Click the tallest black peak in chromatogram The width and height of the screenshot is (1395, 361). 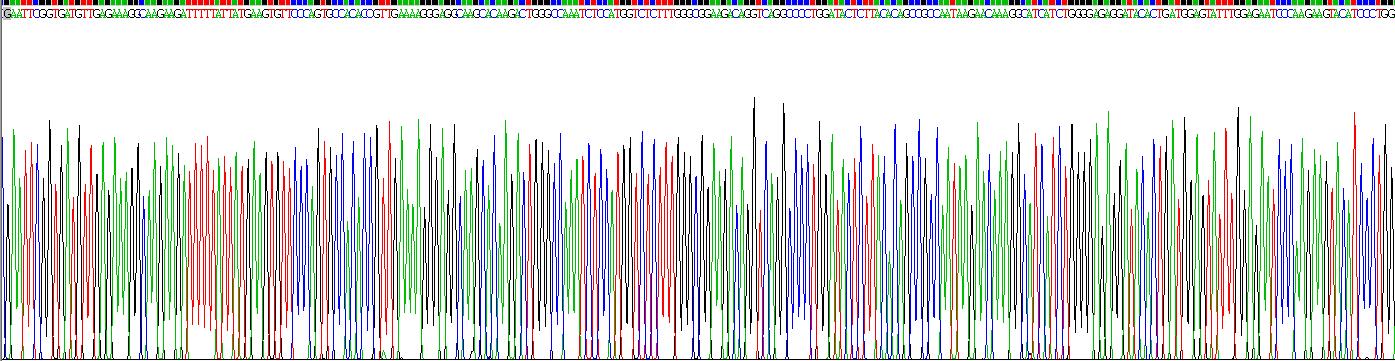[754, 228]
